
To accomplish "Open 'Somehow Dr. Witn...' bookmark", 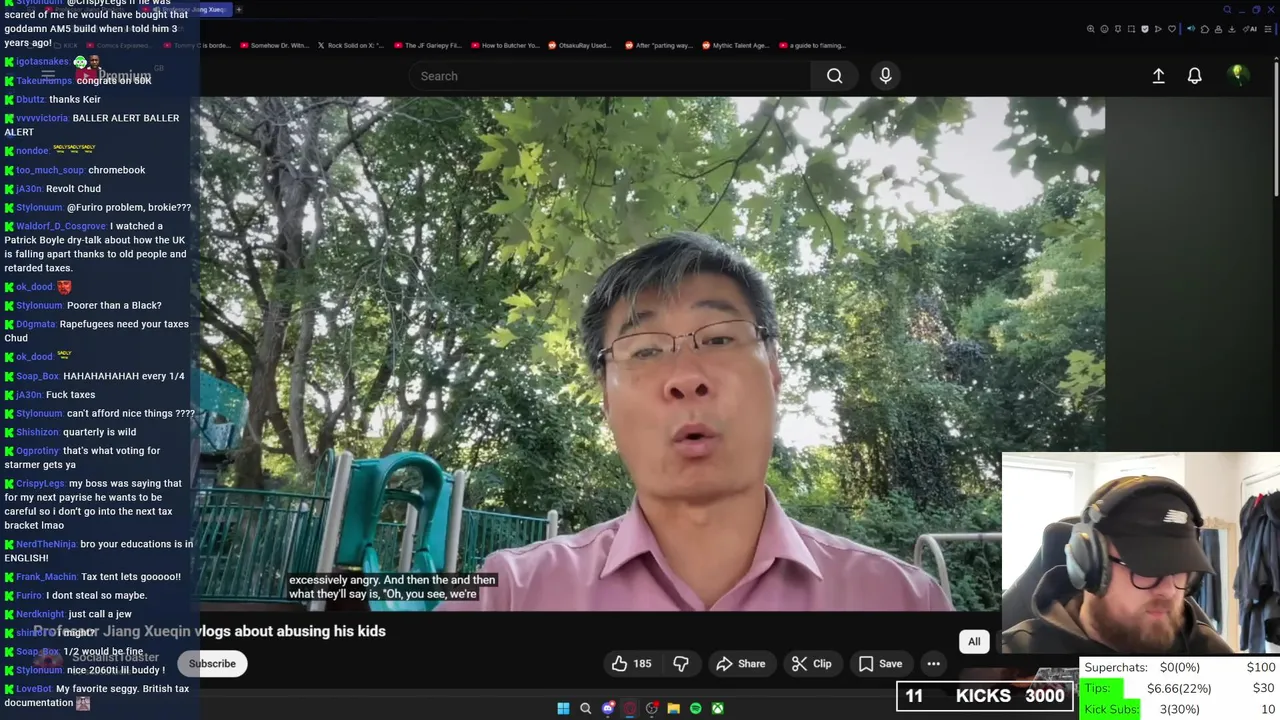I will (x=273, y=45).
